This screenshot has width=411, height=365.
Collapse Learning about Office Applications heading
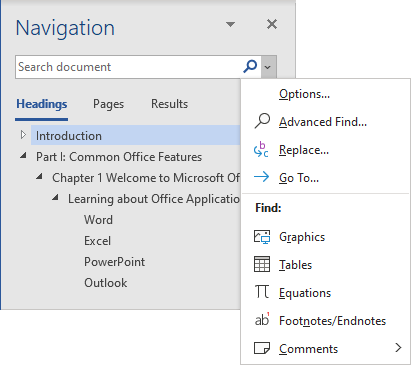(55, 197)
